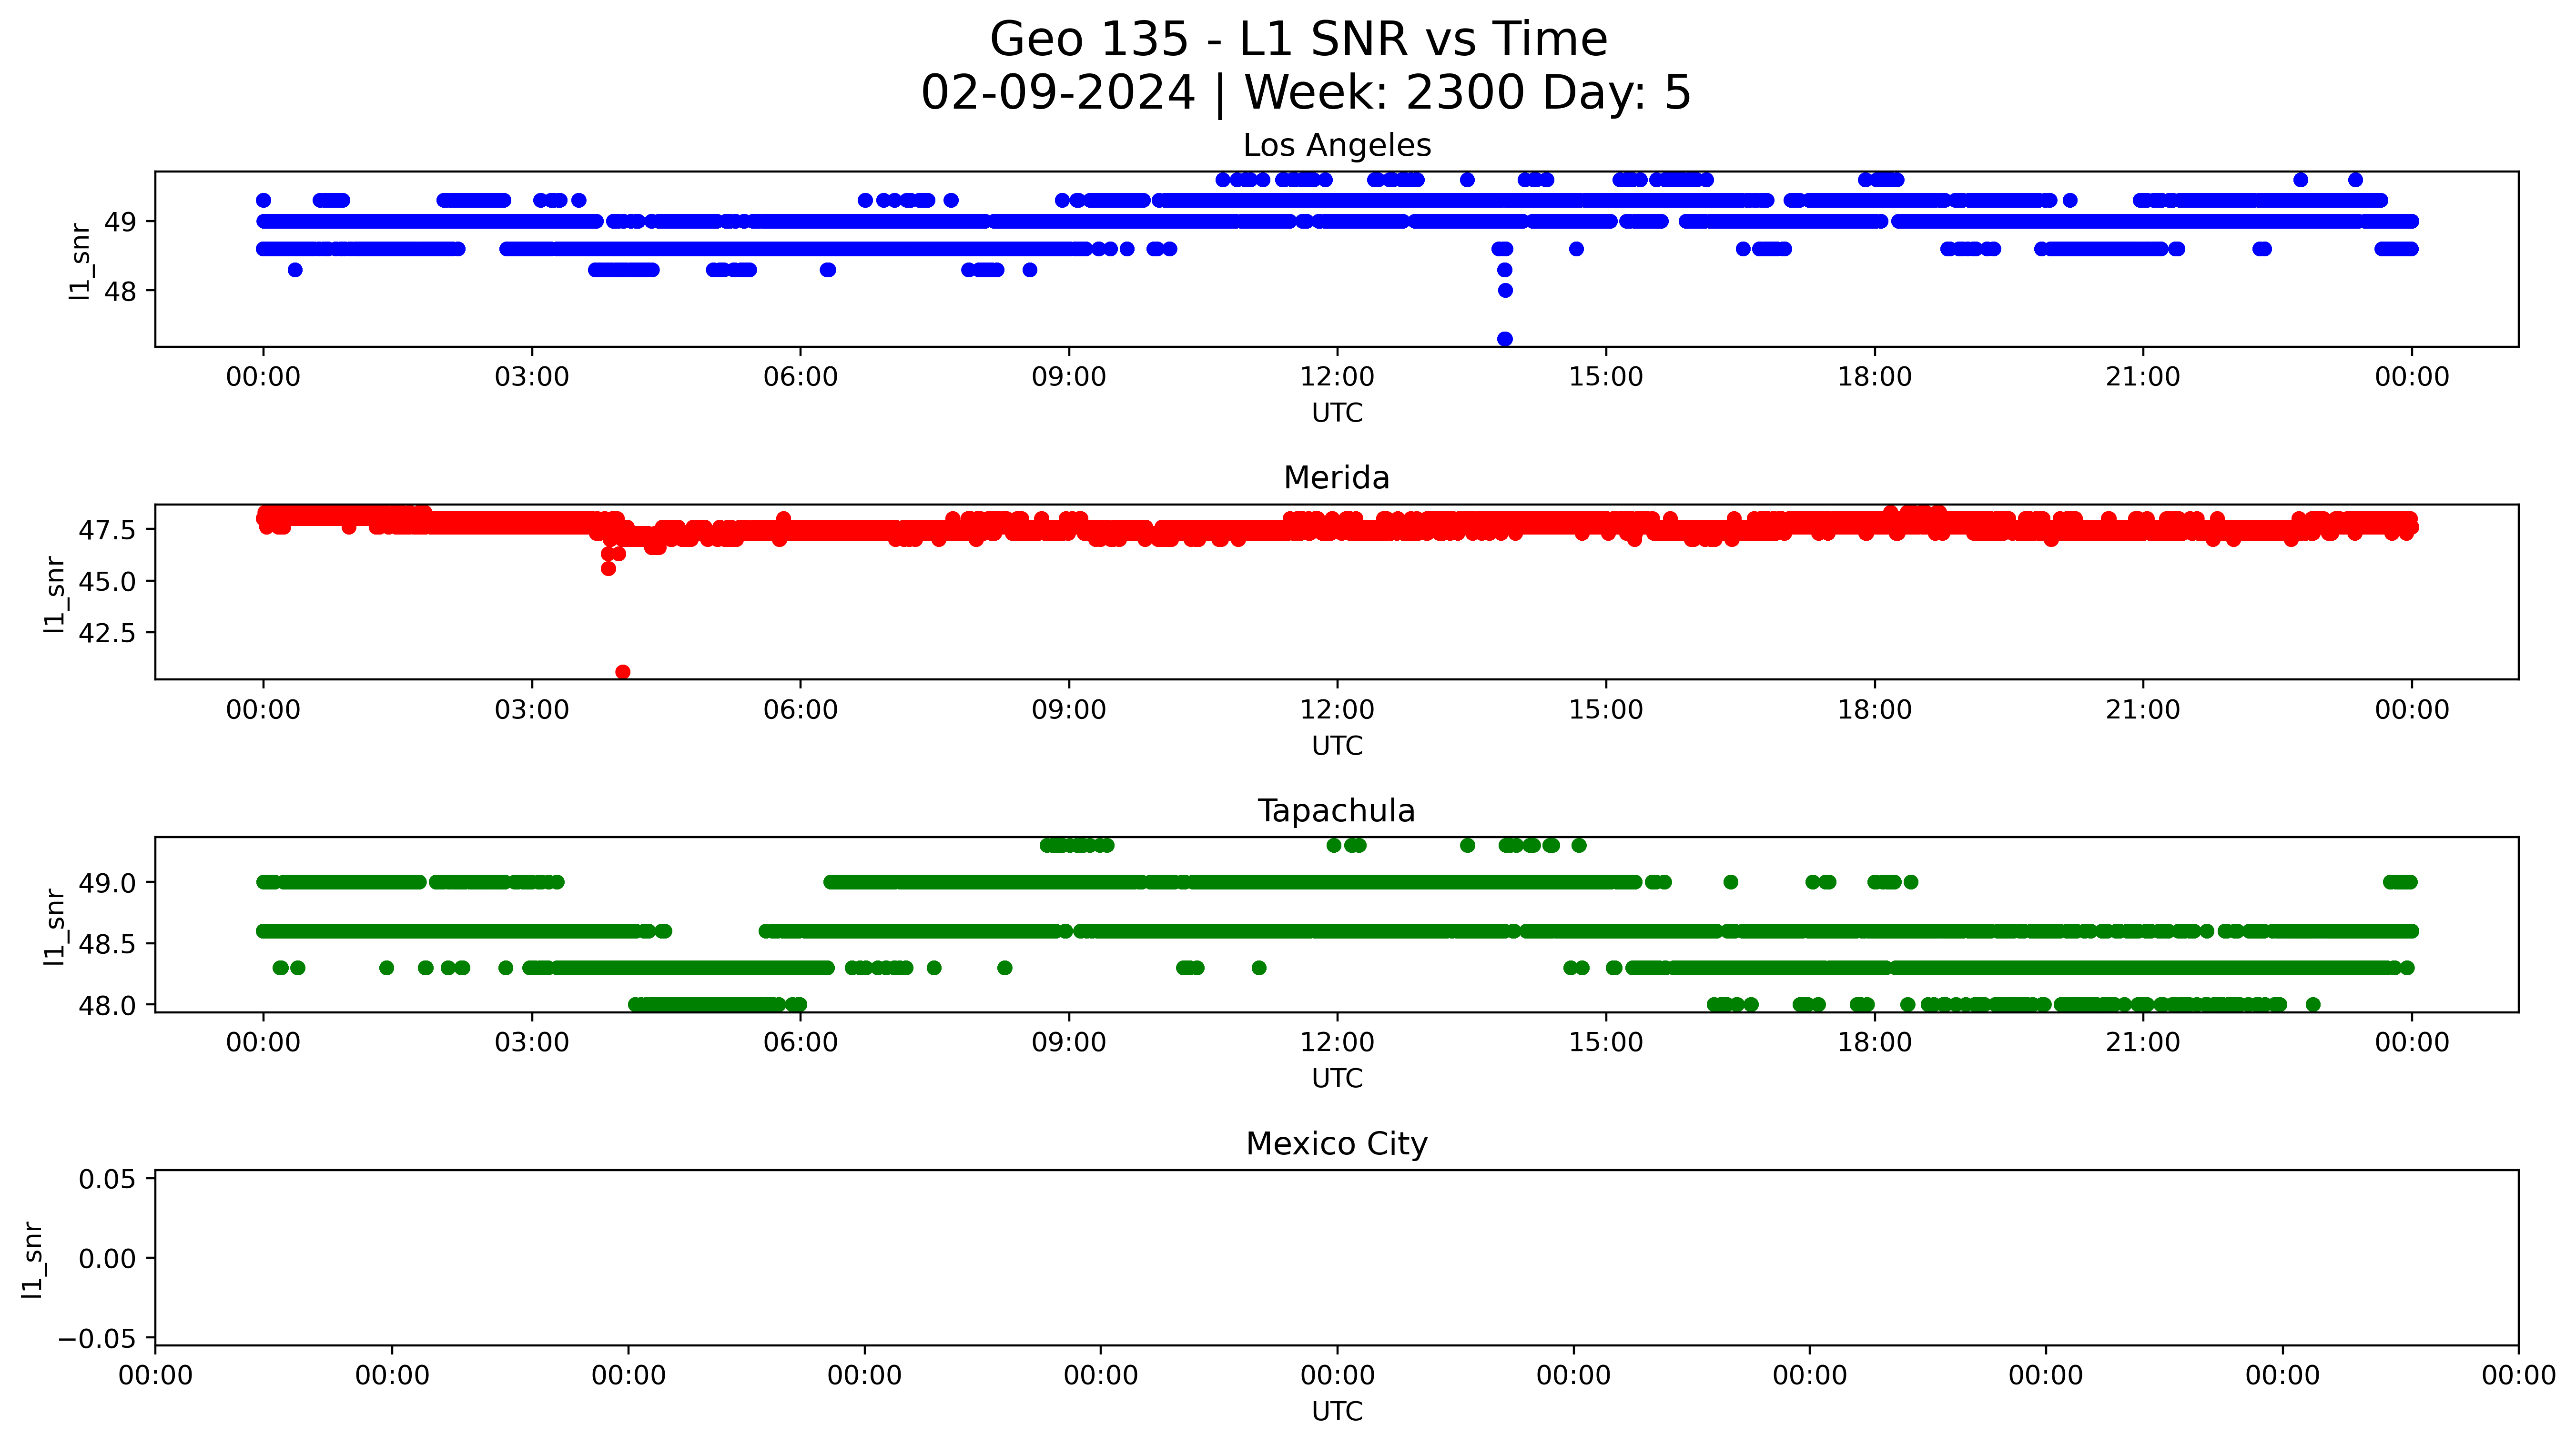The width and height of the screenshot is (2576, 1445).
Task: Click the "42.5" y-tick on Merida plot
Action: 108,633
